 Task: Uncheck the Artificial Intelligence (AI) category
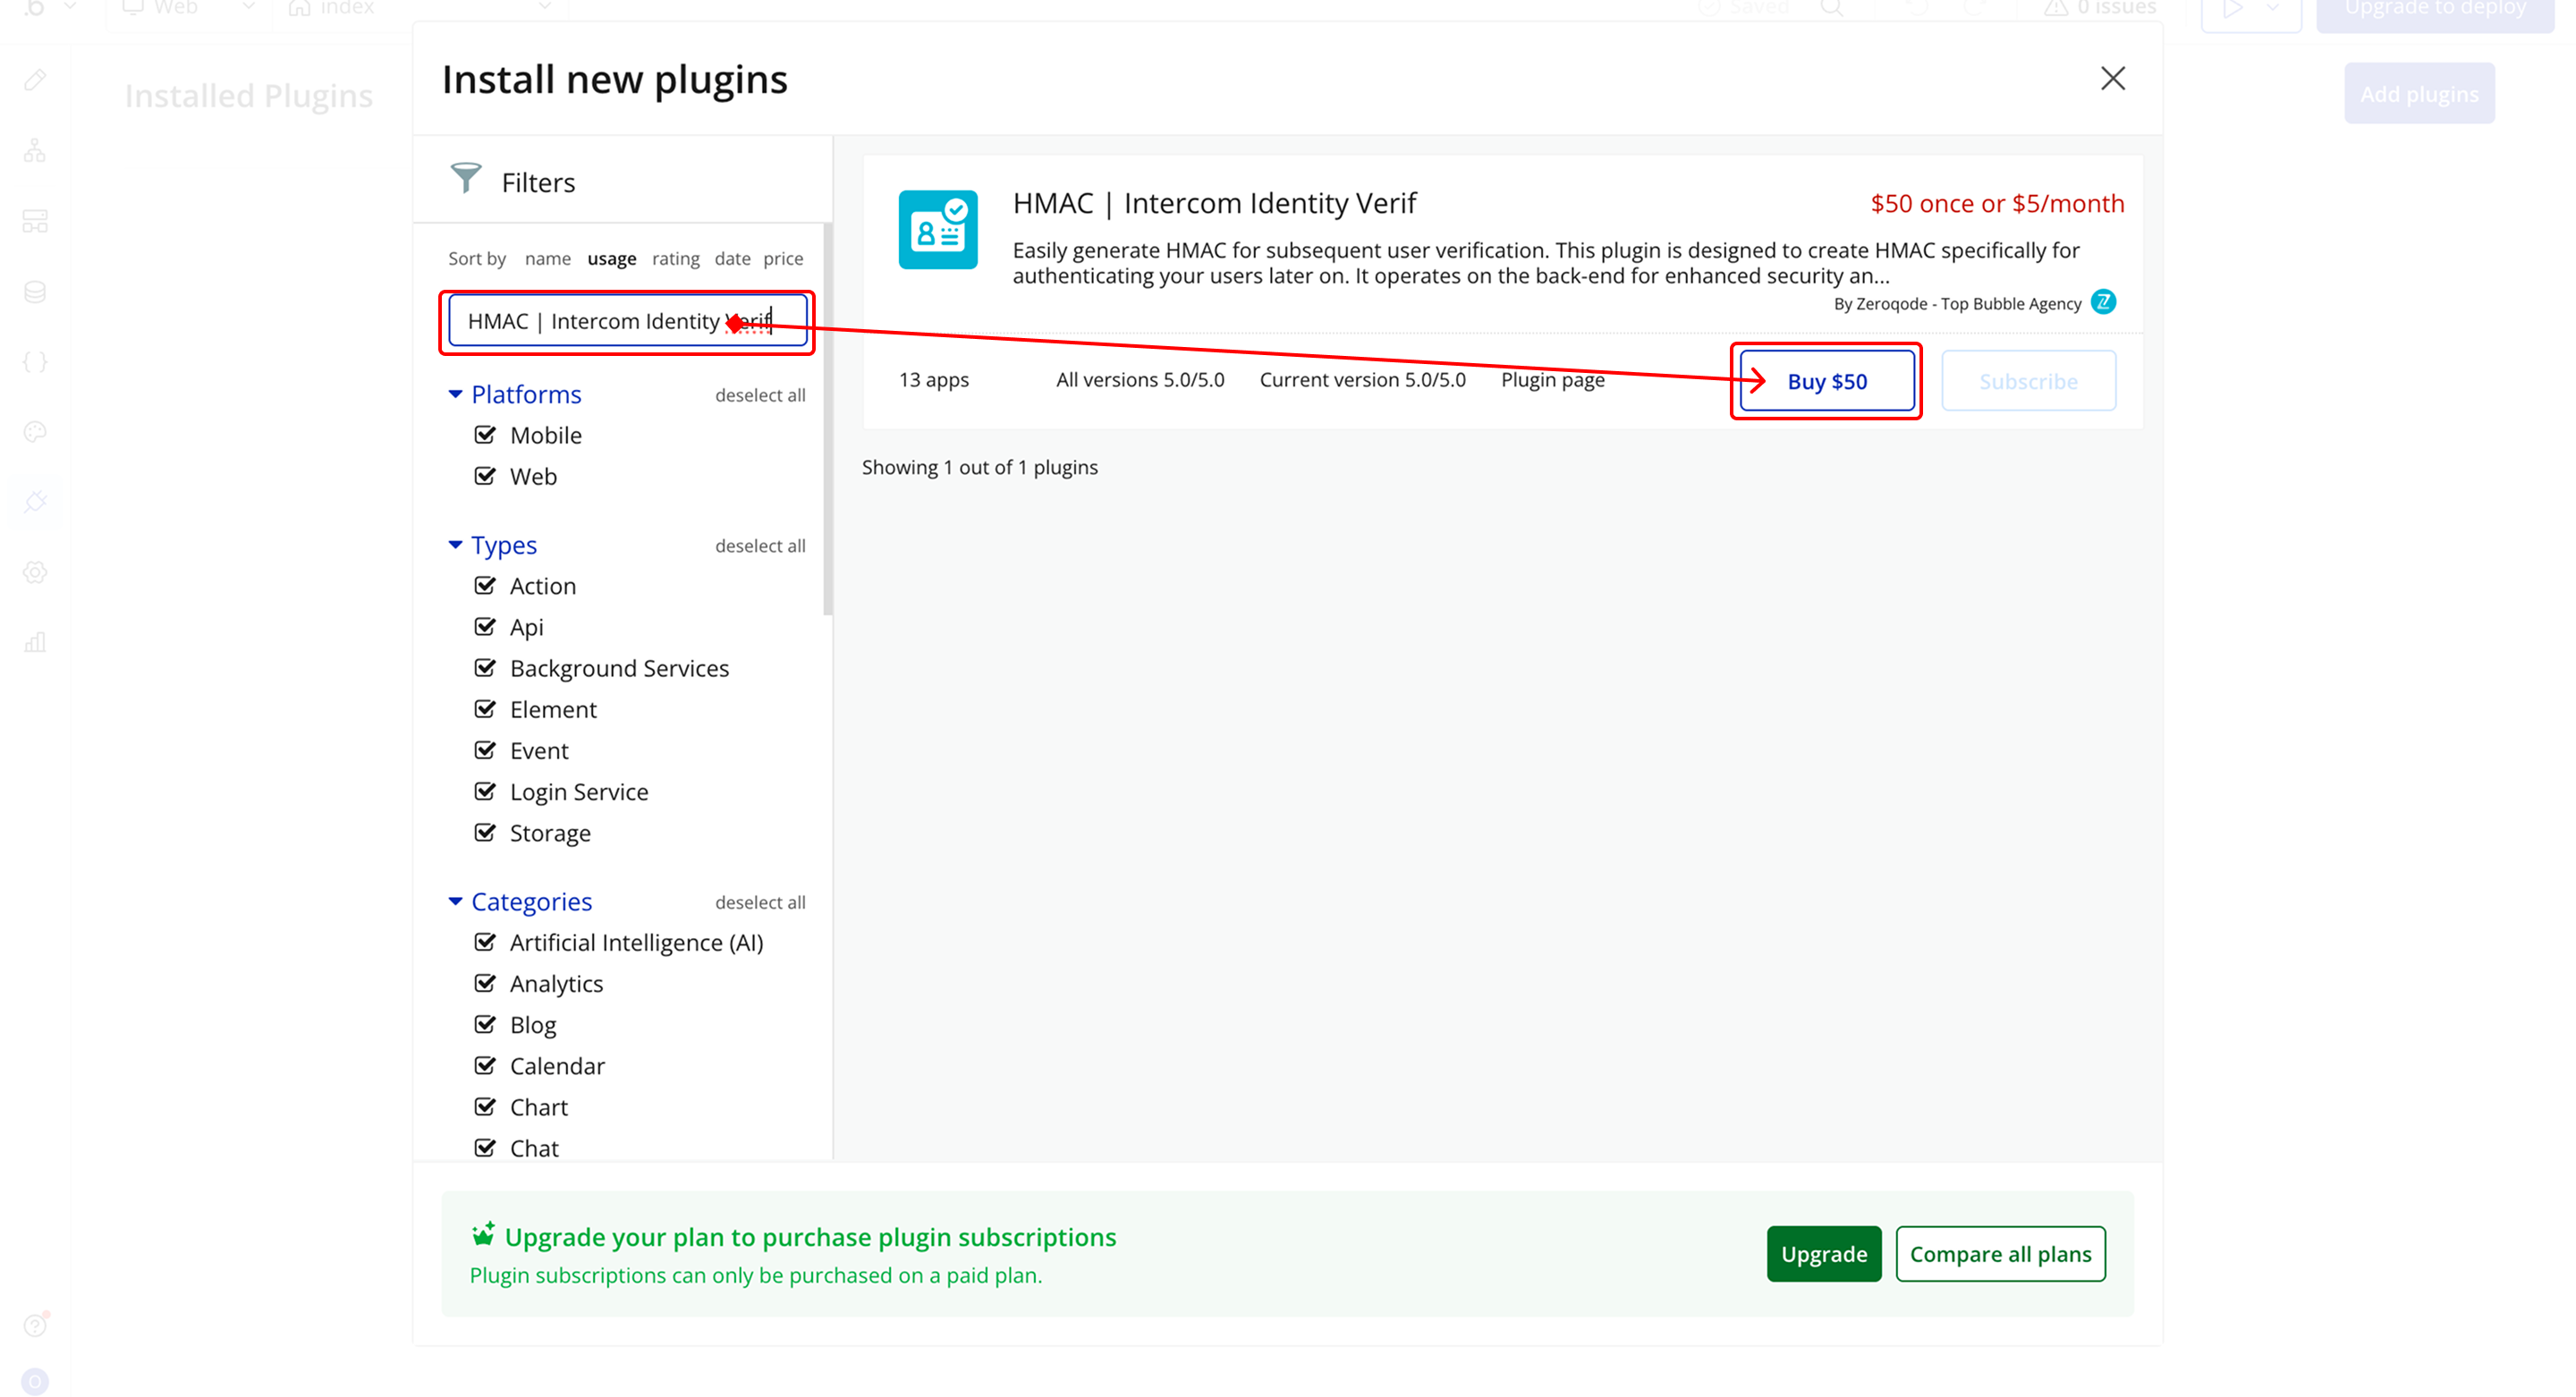[485, 941]
